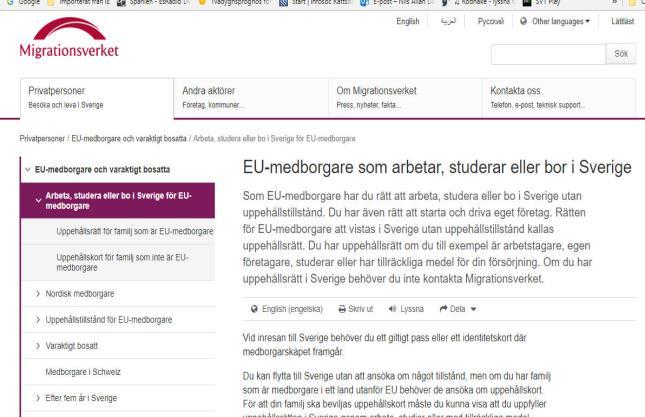The height and width of the screenshot is (417, 645).
Task: Click the Dela share button label
Action: click(457, 309)
